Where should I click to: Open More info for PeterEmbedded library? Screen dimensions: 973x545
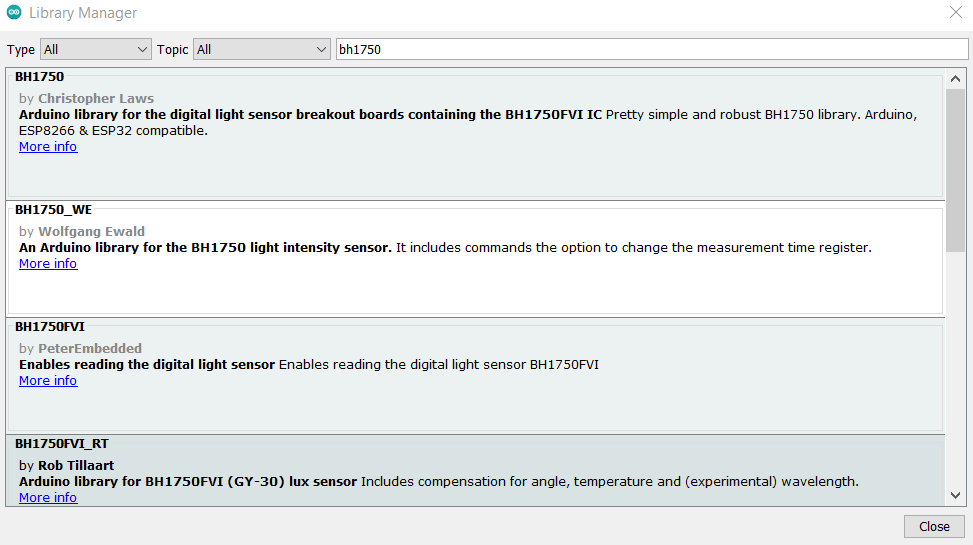coord(48,381)
